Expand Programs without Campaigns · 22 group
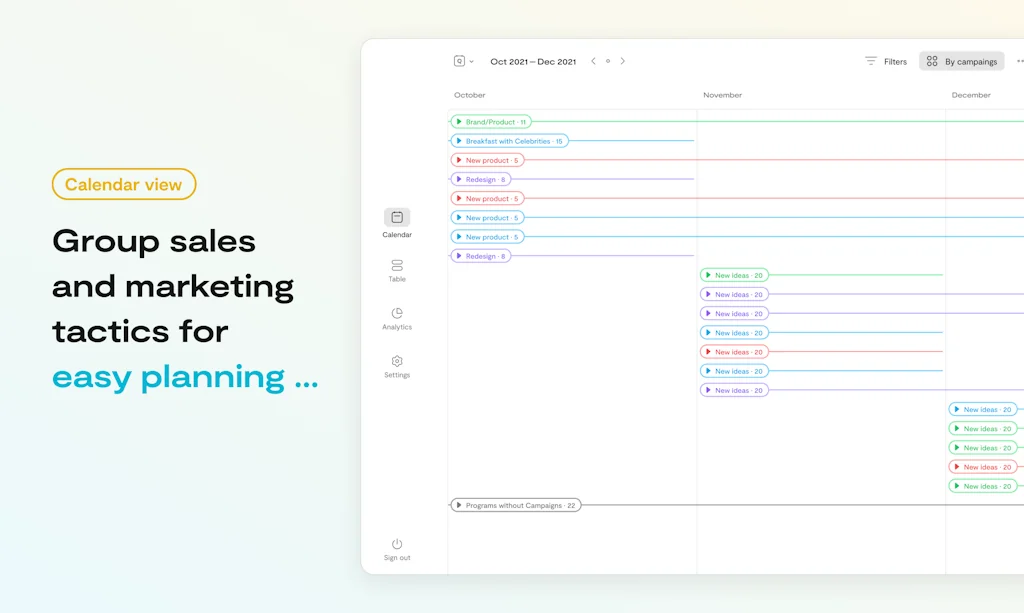This screenshot has width=1024, height=613. tap(515, 505)
